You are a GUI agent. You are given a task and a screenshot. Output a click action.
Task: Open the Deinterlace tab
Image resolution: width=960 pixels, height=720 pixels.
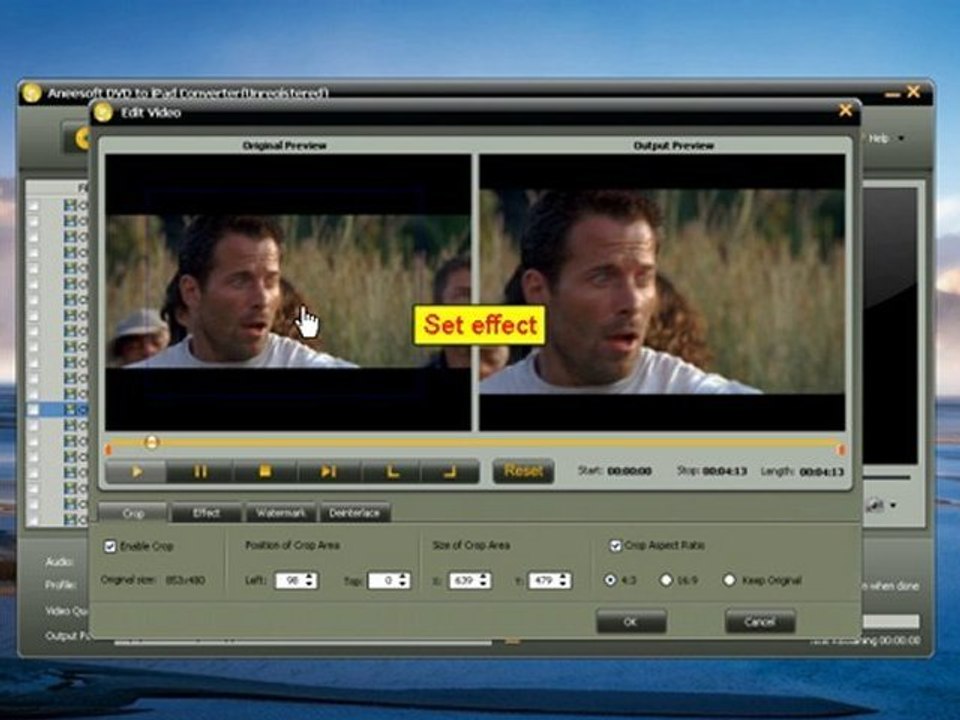point(354,513)
